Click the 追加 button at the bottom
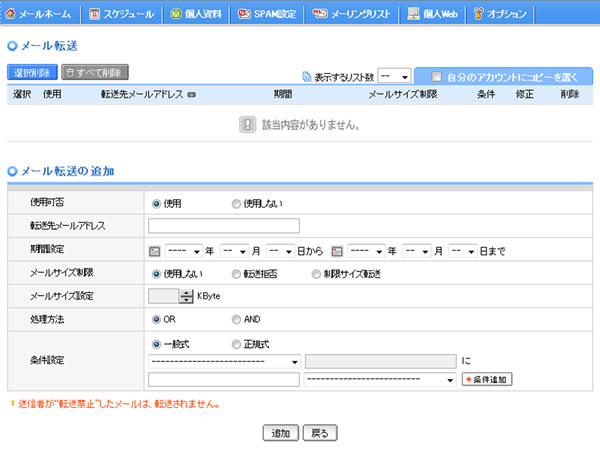Image resolution: width=600 pixels, height=457 pixels. coord(280,433)
